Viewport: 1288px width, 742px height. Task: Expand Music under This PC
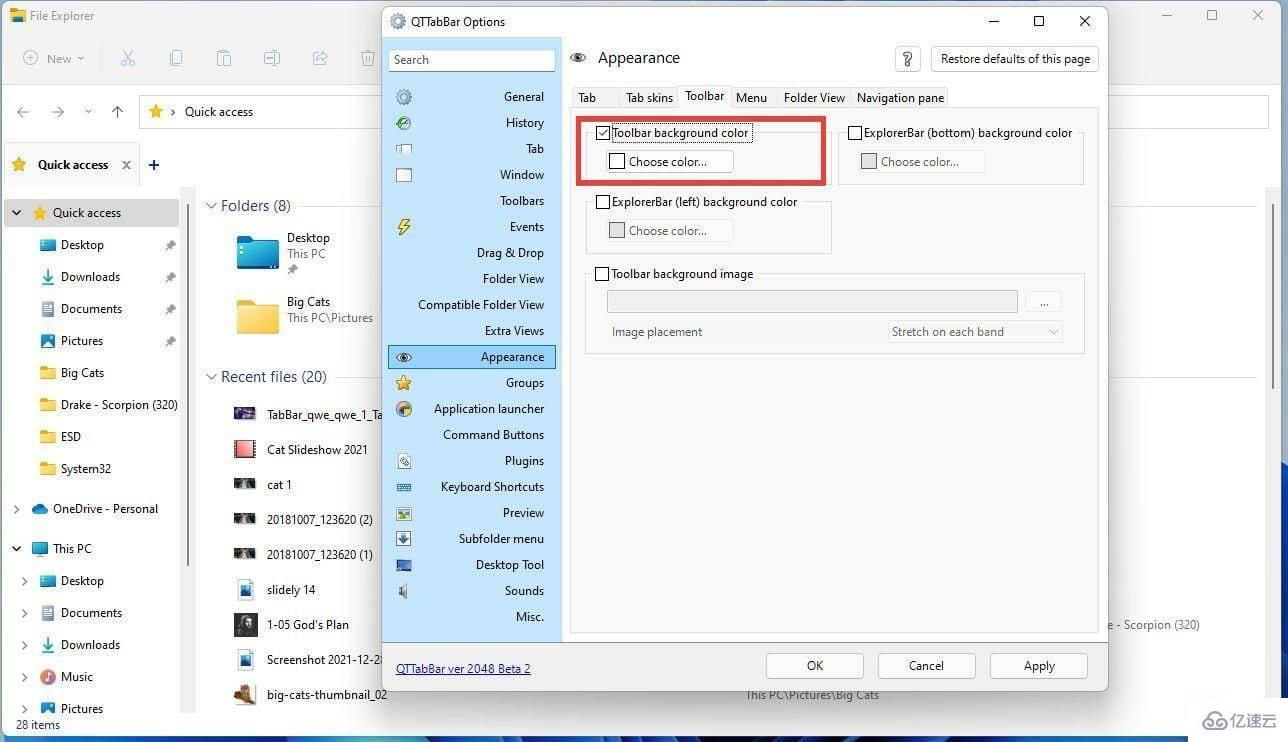(25, 677)
